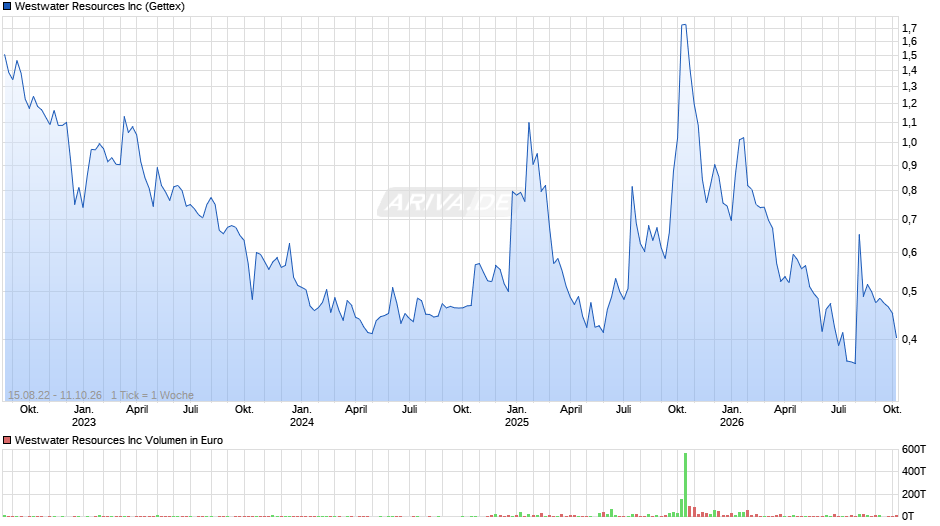The image size is (940, 526).
Task: Click the date range text '15.08.22 - 11.10.26'
Action: [55, 395]
